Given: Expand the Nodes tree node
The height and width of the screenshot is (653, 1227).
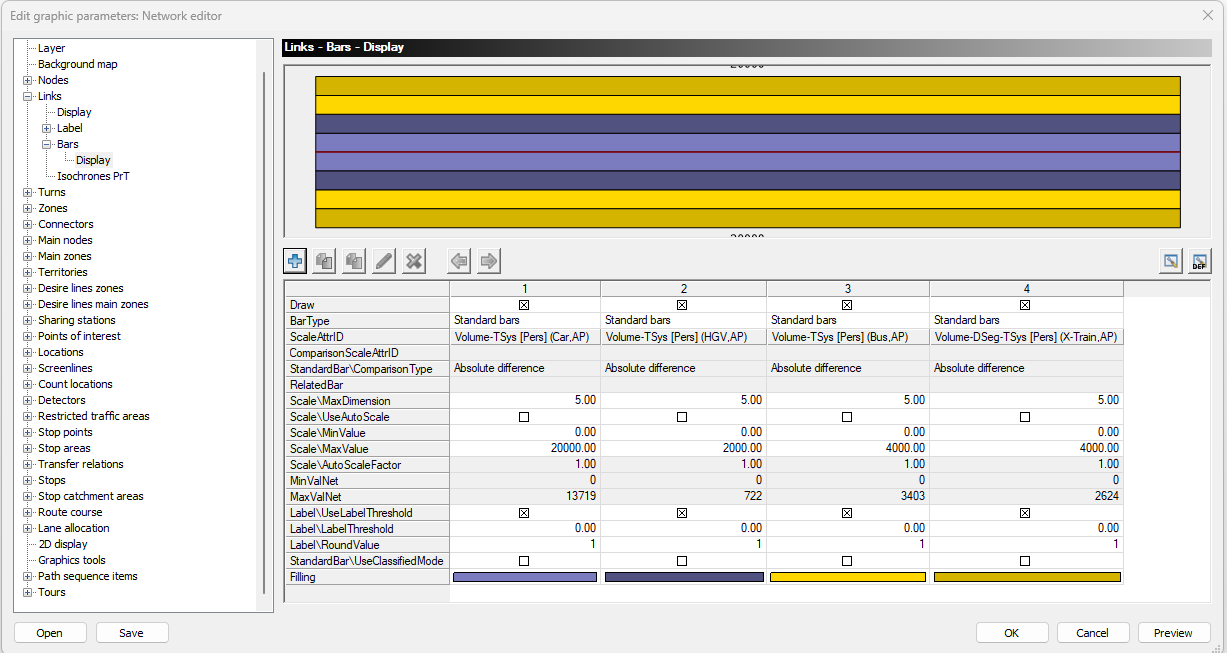Looking at the screenshot, I should point(28,80).
